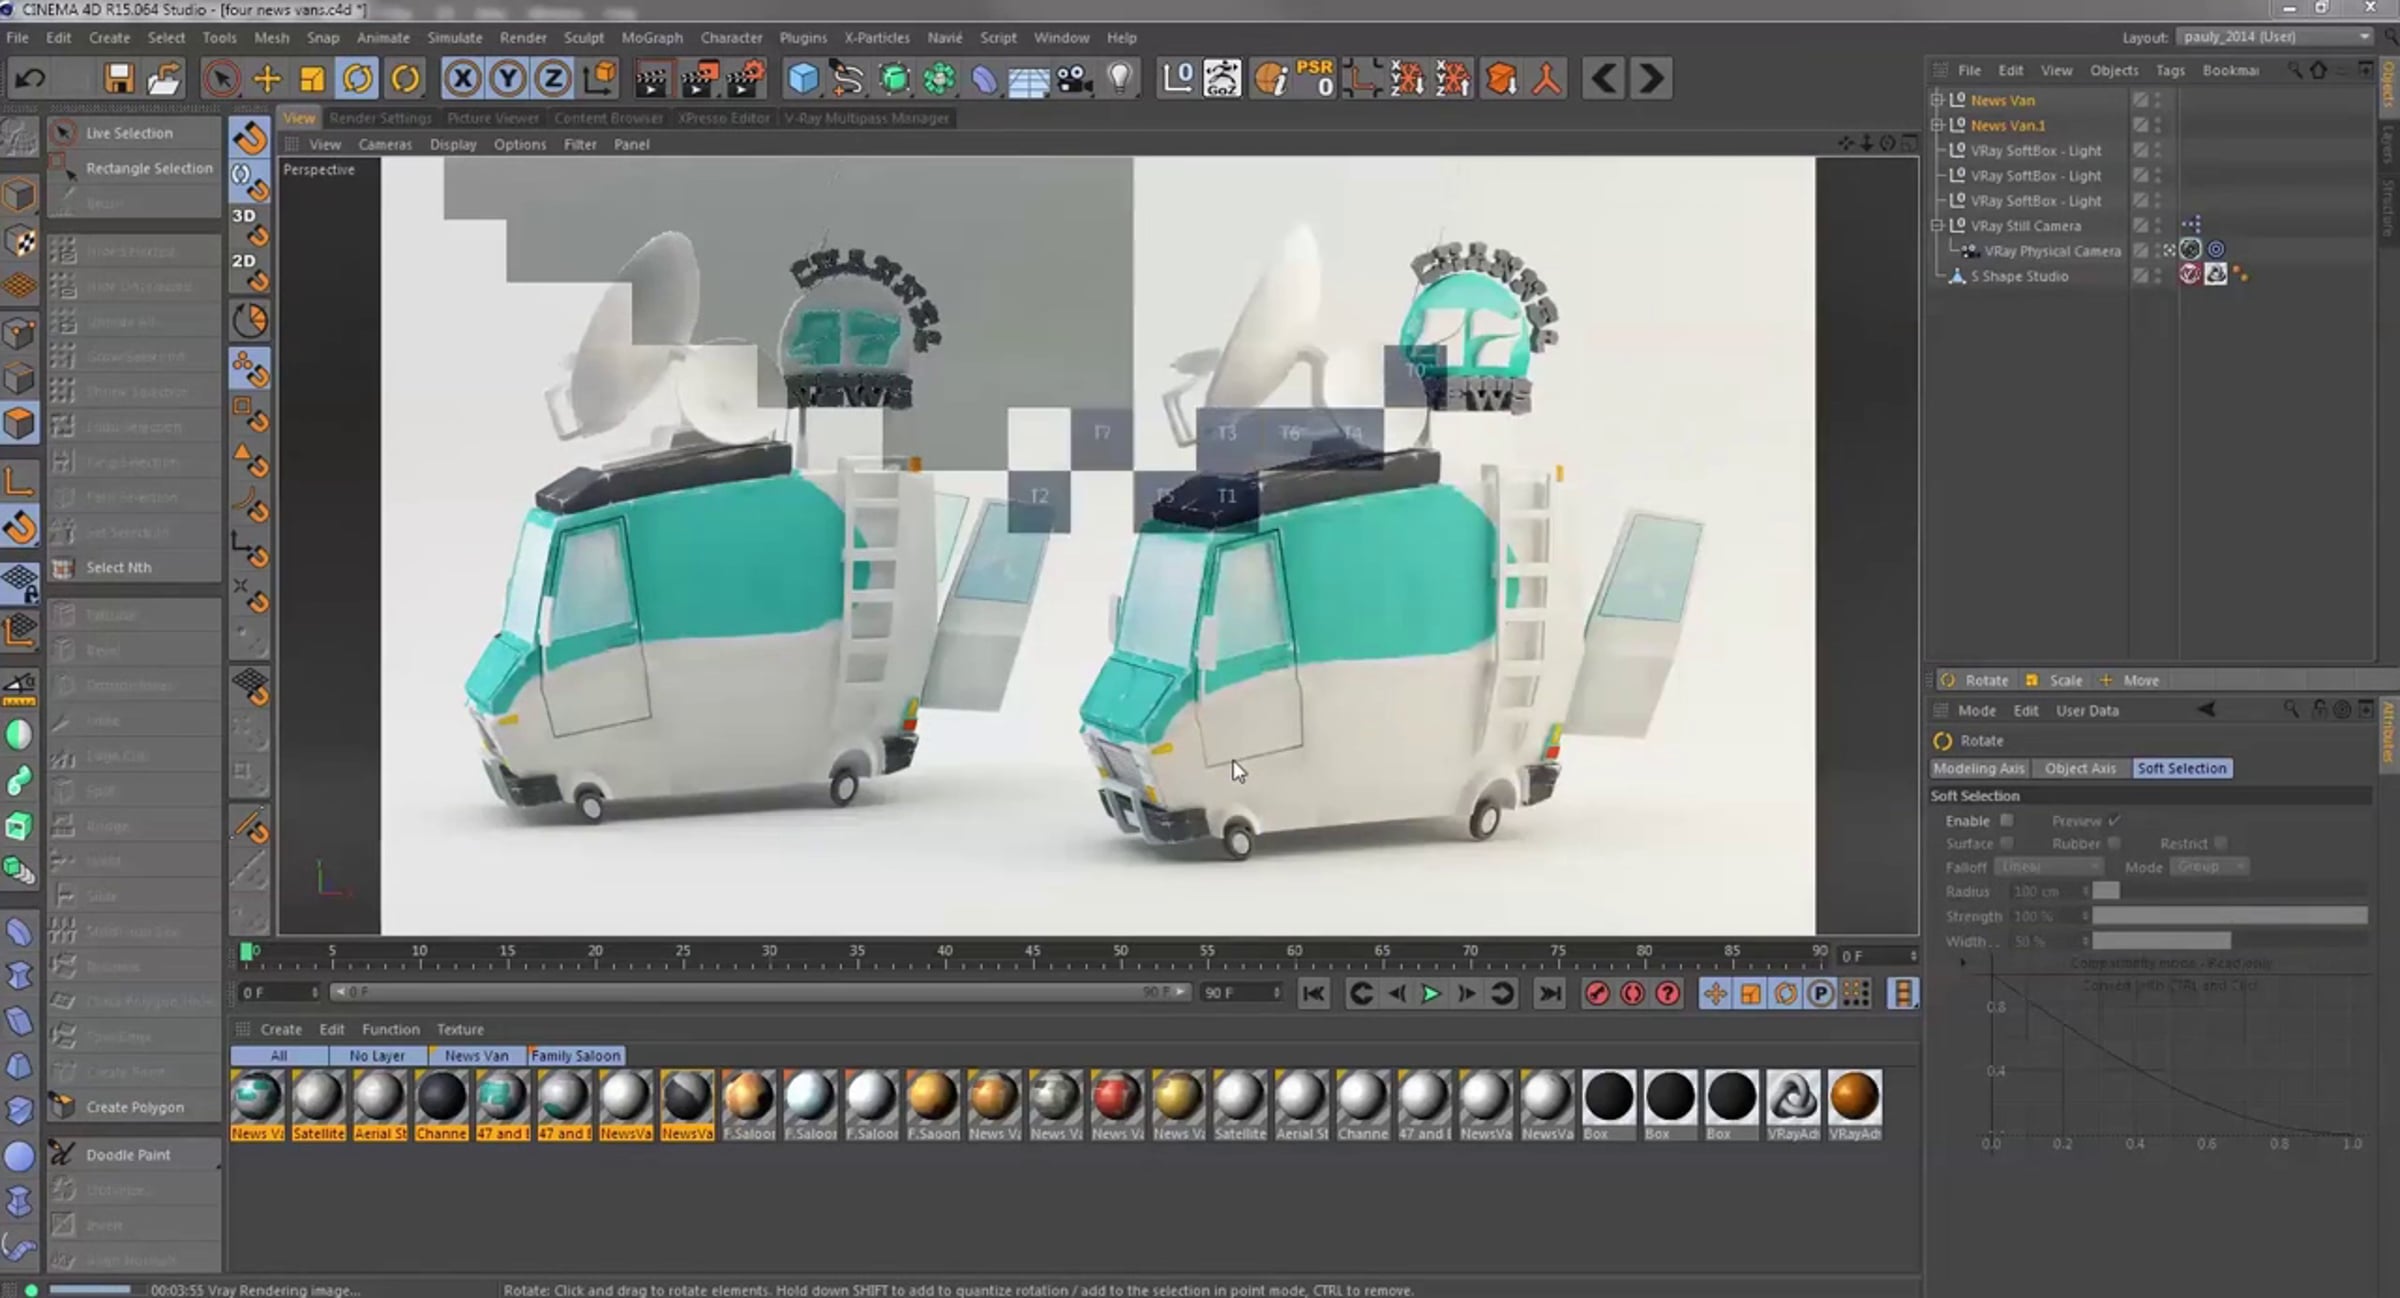2400x1298 pixels.
Task: Play the animation forward
Action: [x=1431, y=993]
